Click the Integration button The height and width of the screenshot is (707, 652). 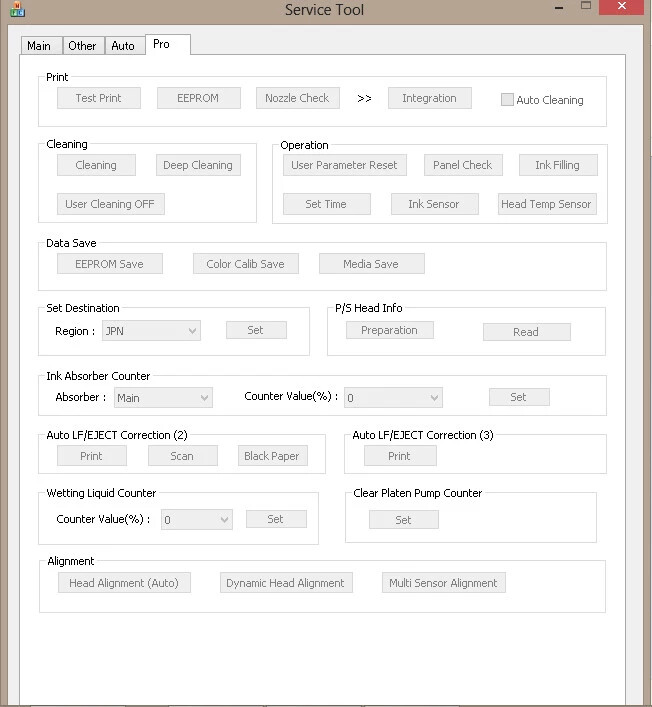pos(430,98)
